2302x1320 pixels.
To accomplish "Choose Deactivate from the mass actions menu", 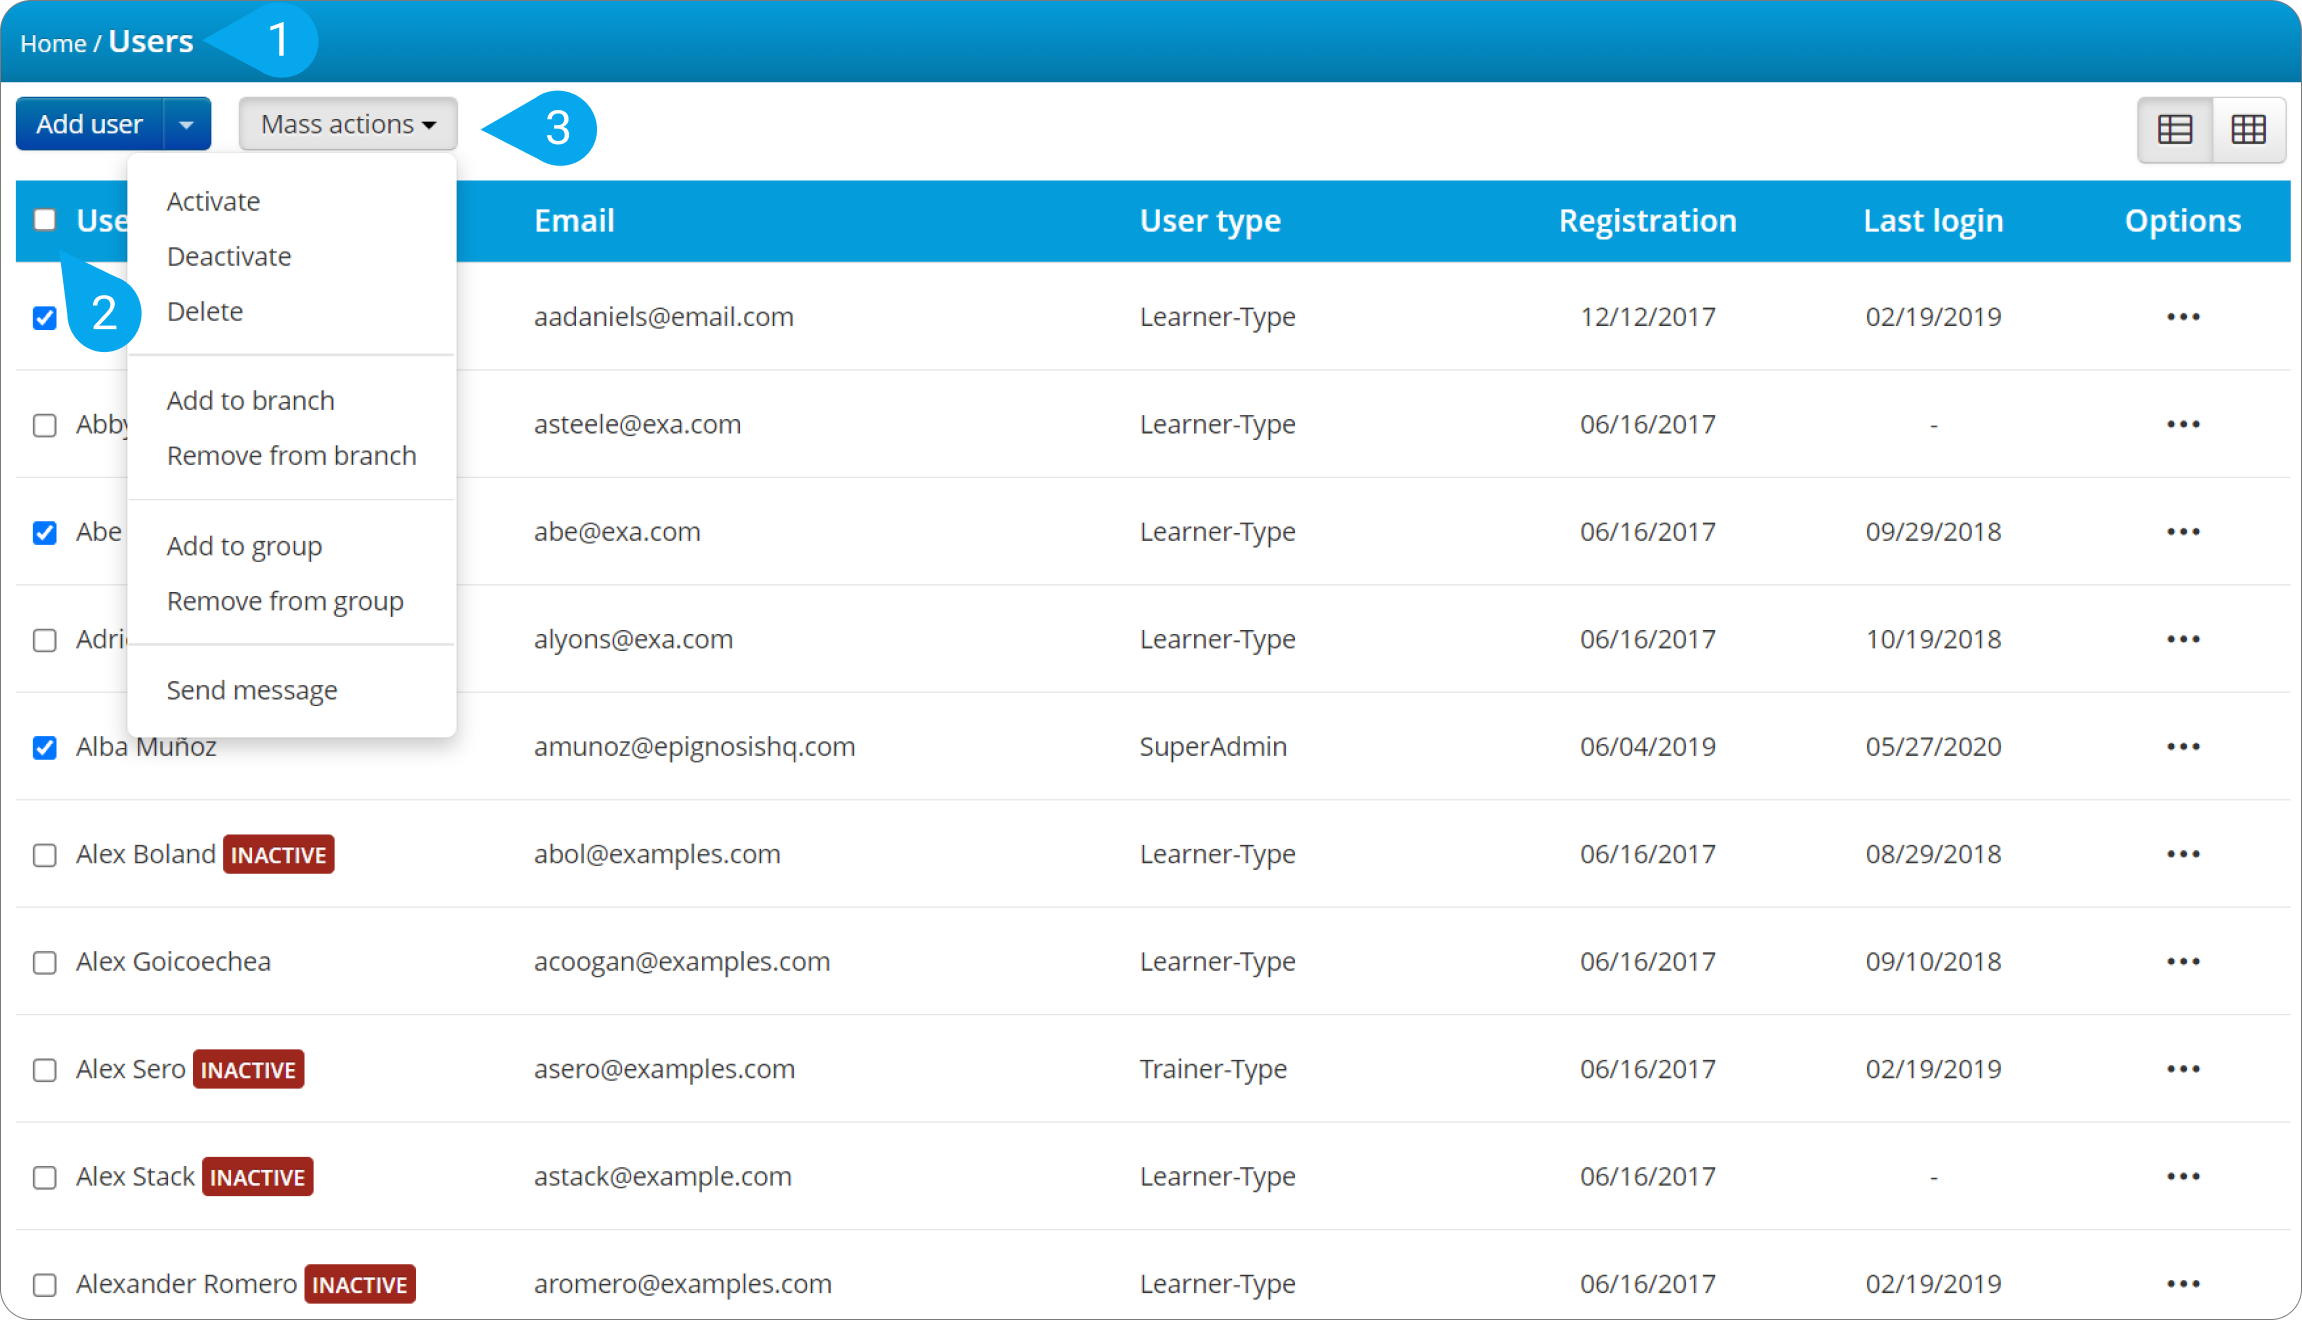I will [229, 257].
